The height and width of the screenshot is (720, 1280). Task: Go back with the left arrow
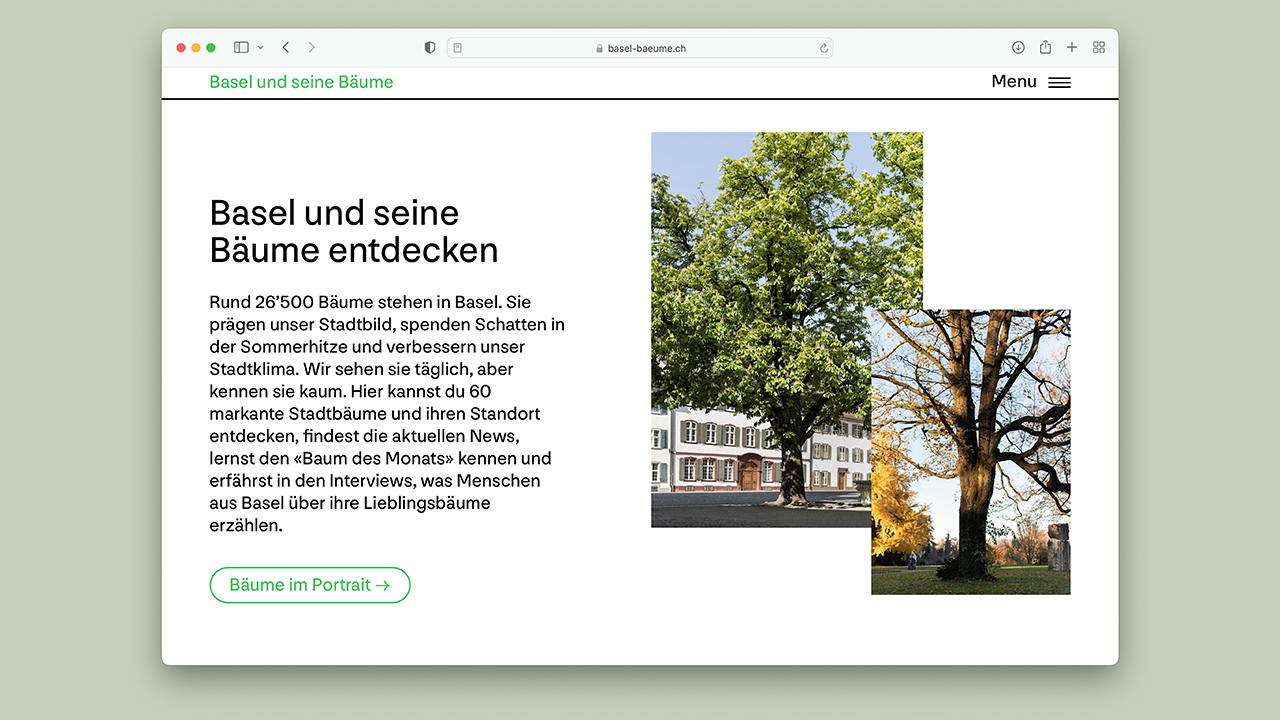(286, 47)
